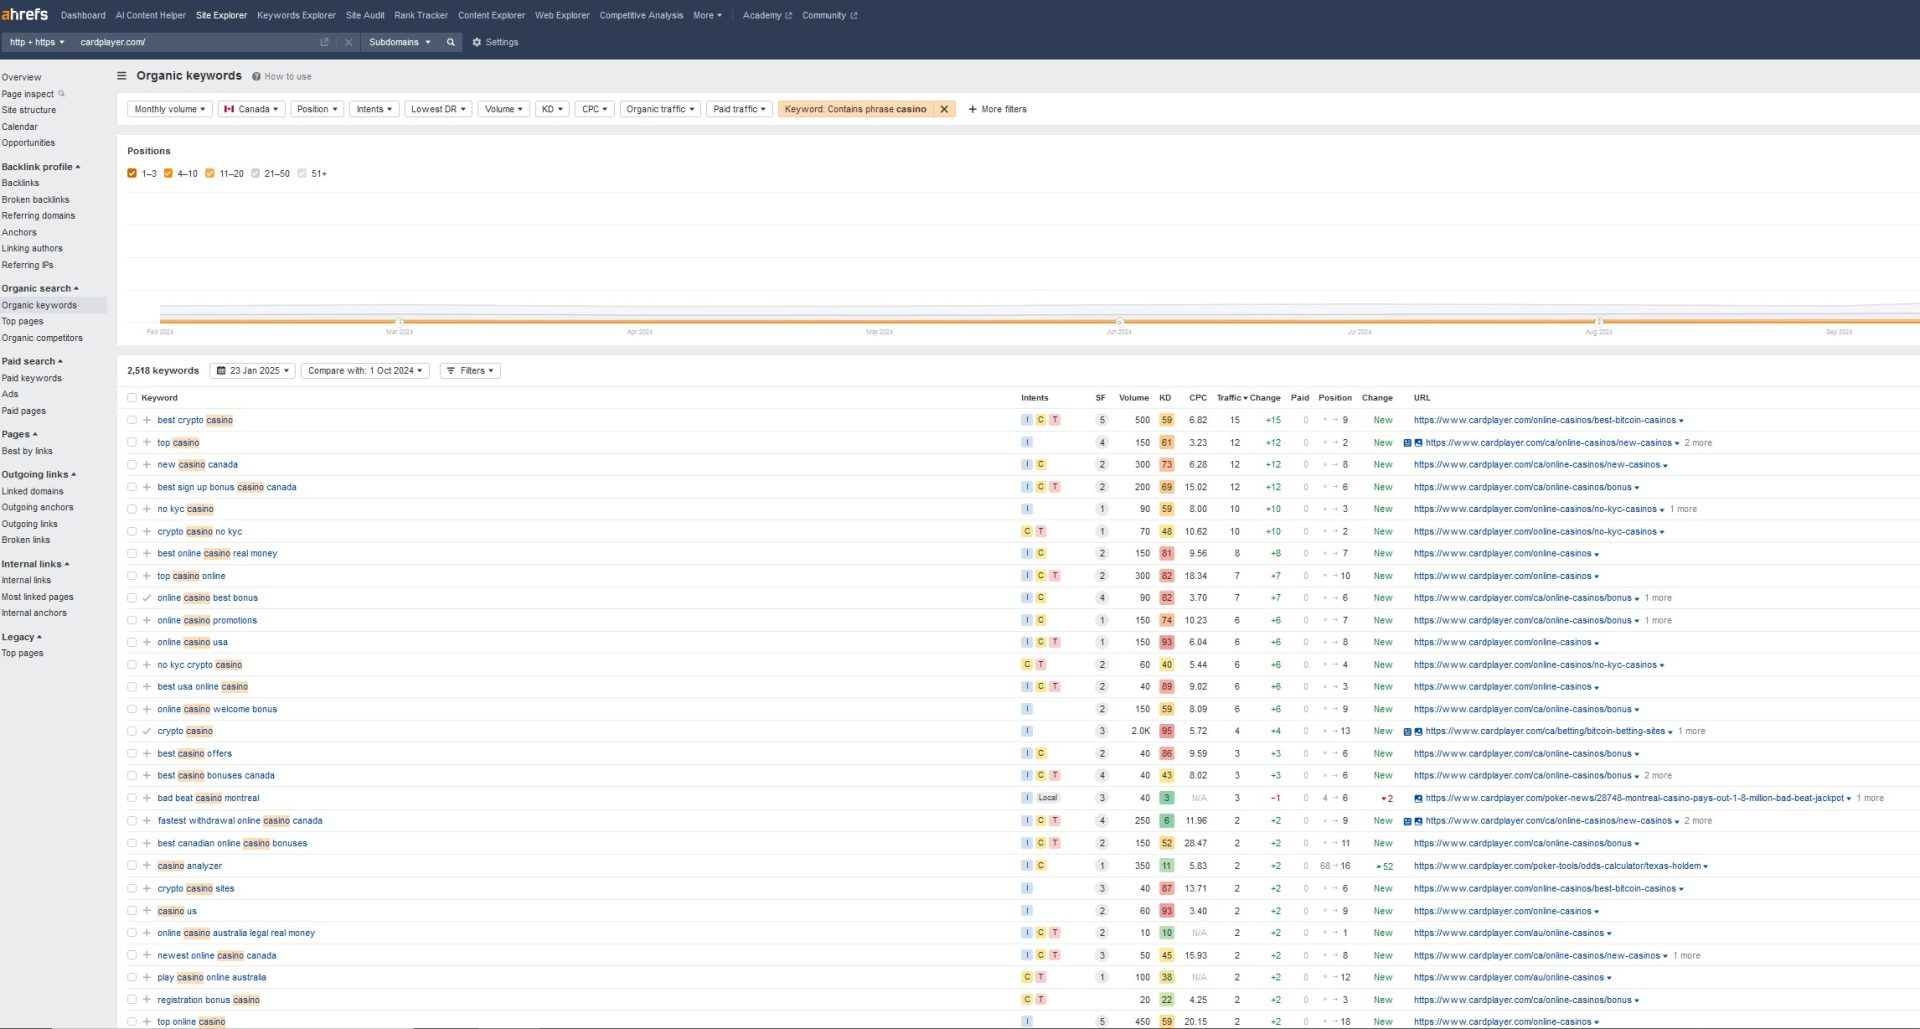Open Compare with 1 Oct 2024 dropdown
Image resolution: width=1920 pixels, height=1029 pixels.
tap(365, 370)
